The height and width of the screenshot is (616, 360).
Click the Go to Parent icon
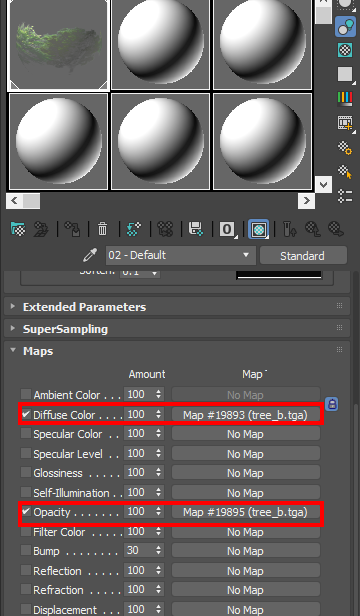click(x=313, y=229)
